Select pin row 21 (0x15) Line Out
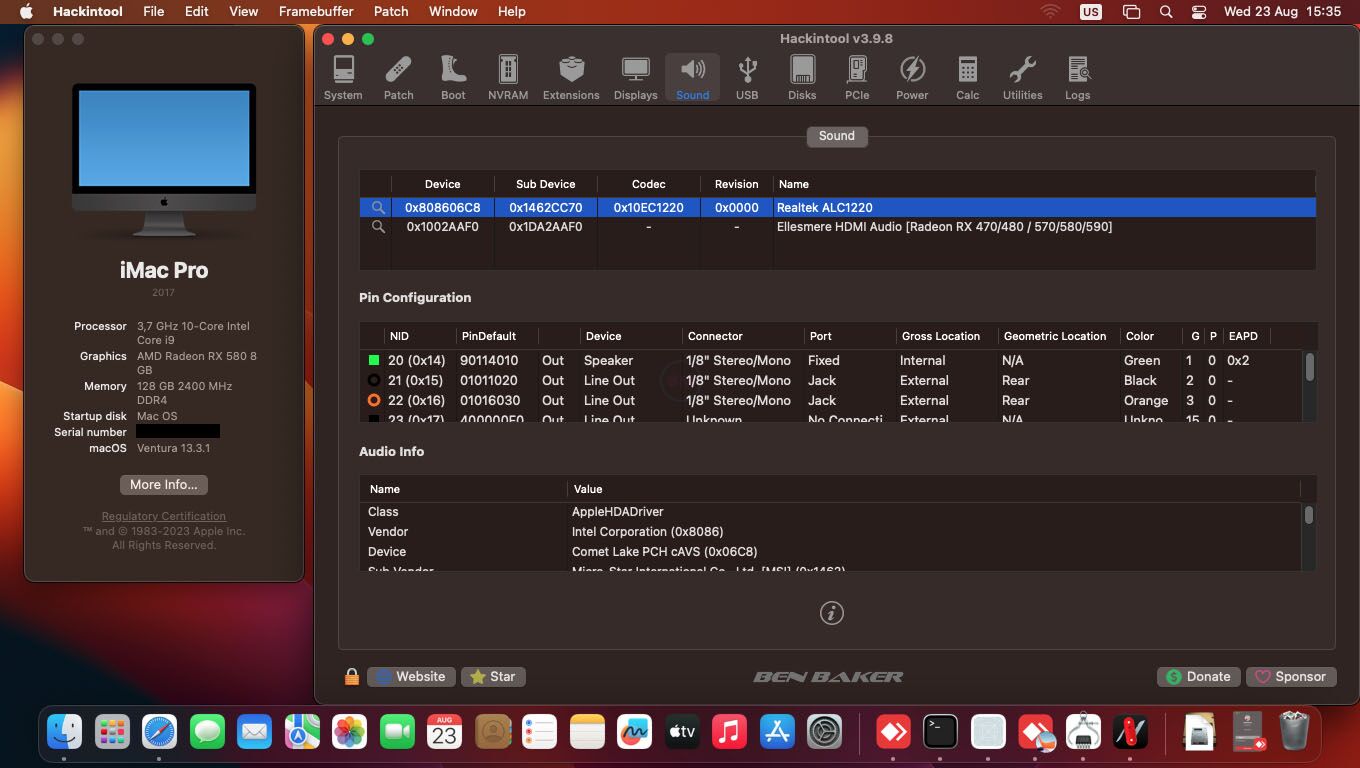 coord(832,380)
